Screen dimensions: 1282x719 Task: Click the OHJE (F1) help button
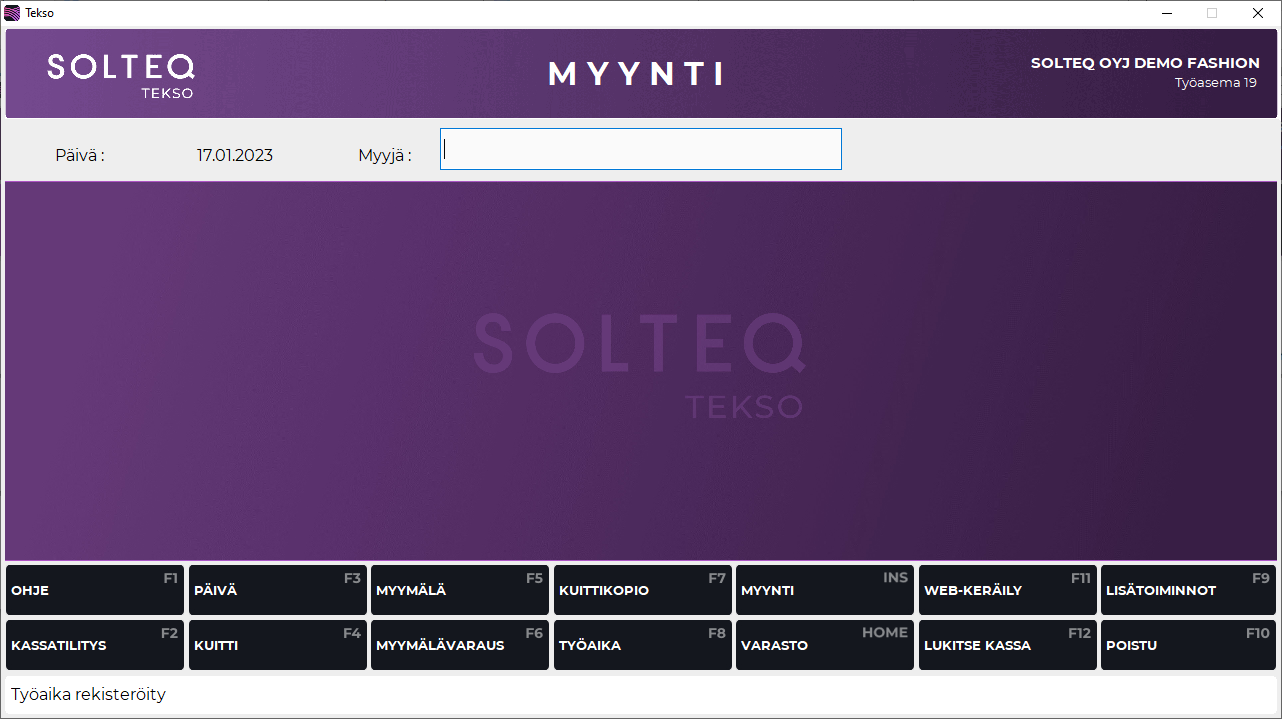point(95,590)
